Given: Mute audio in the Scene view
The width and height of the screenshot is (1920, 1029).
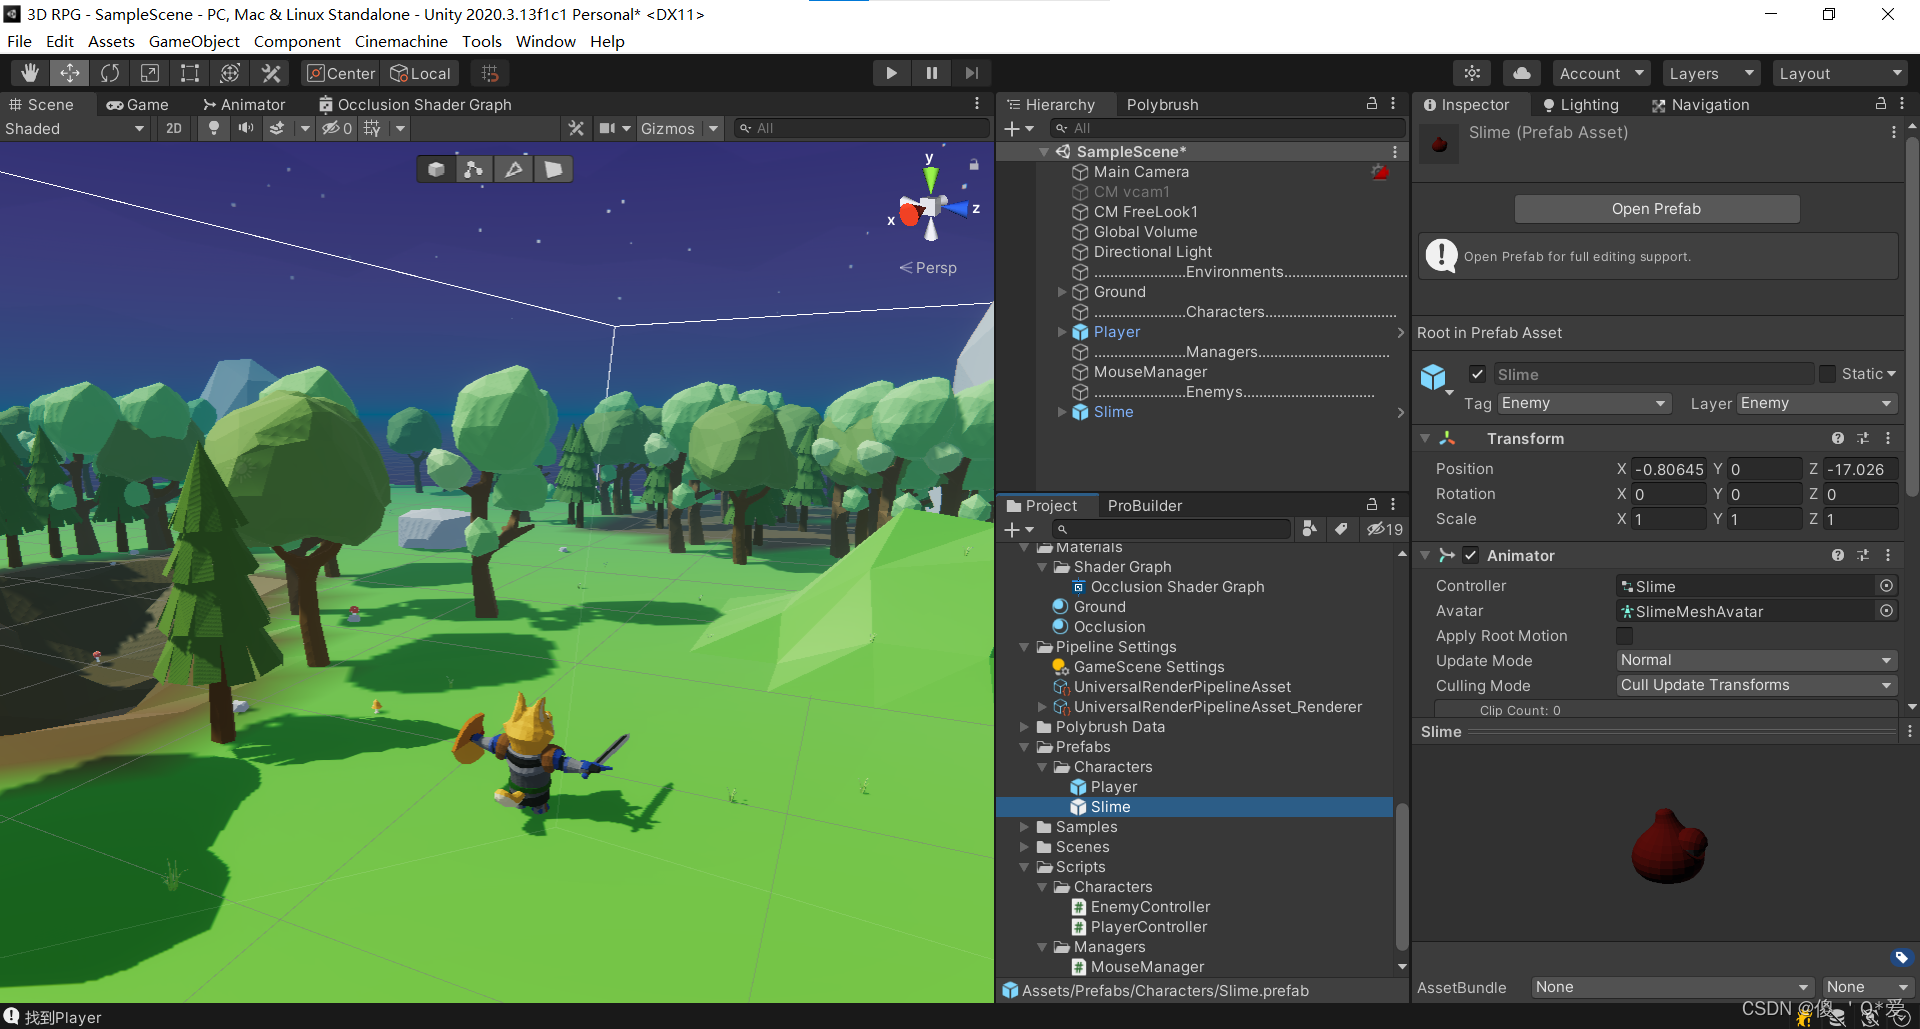Looking at the screenshot, I should (245, 128).
